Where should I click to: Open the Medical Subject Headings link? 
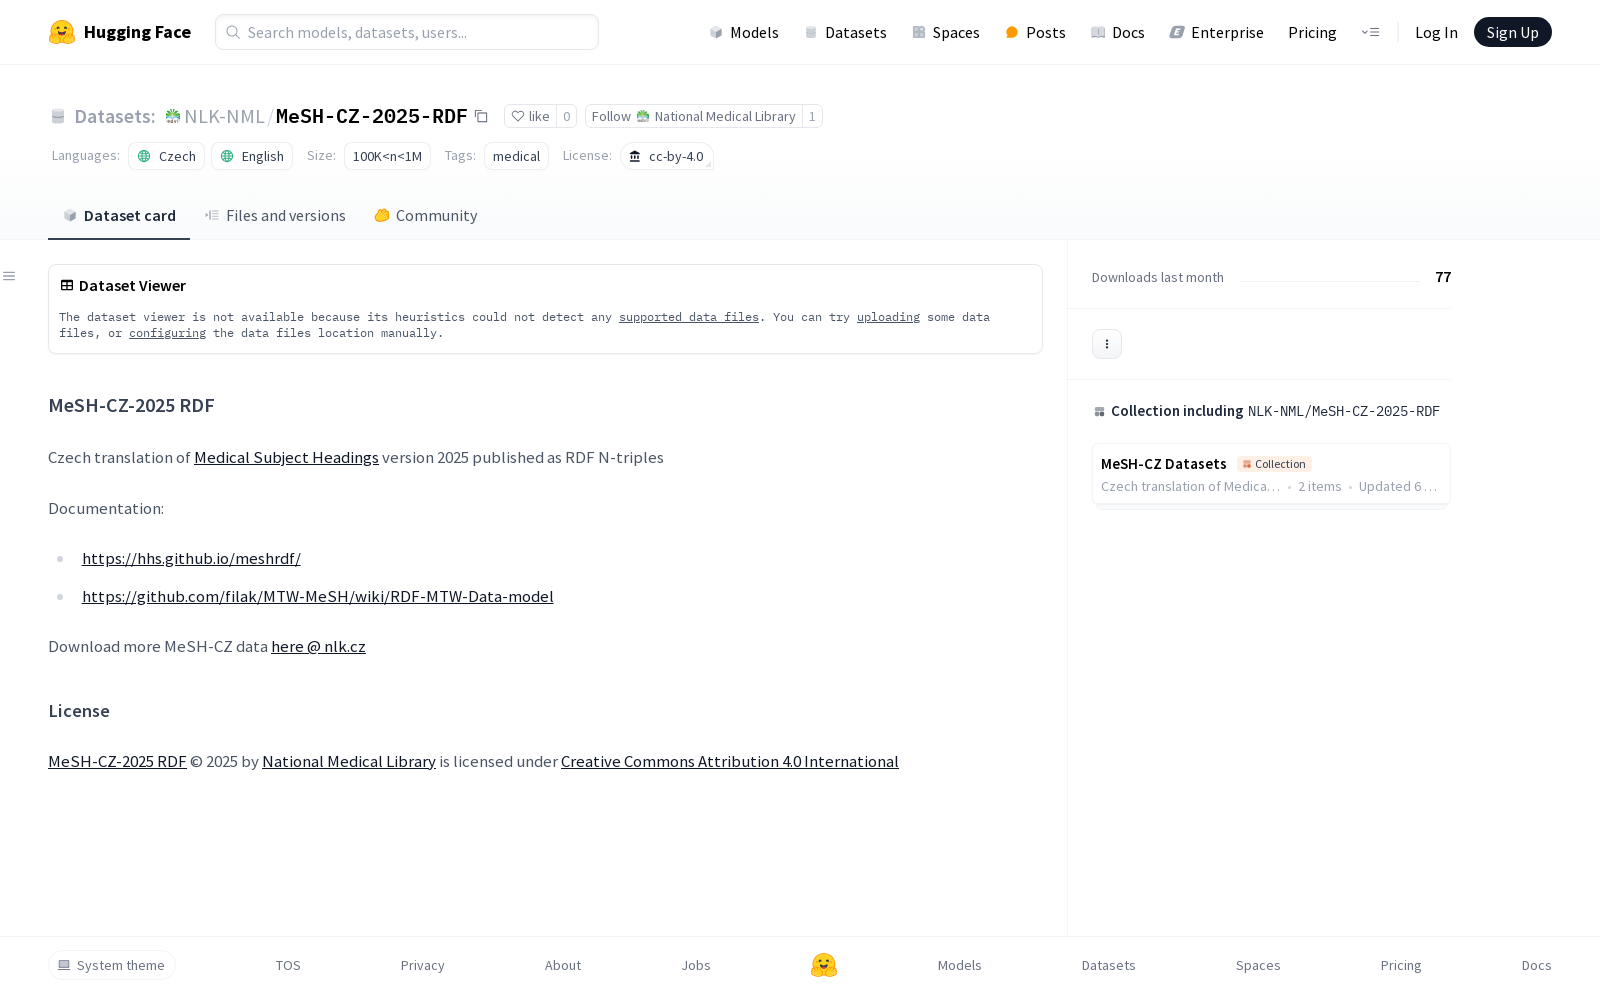286,457
